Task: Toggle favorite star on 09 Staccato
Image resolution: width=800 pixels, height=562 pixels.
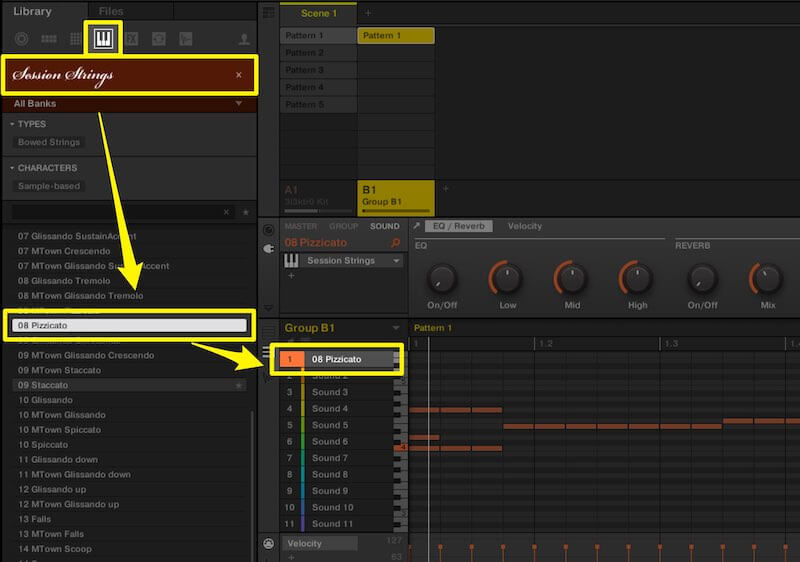Action: 239,386
